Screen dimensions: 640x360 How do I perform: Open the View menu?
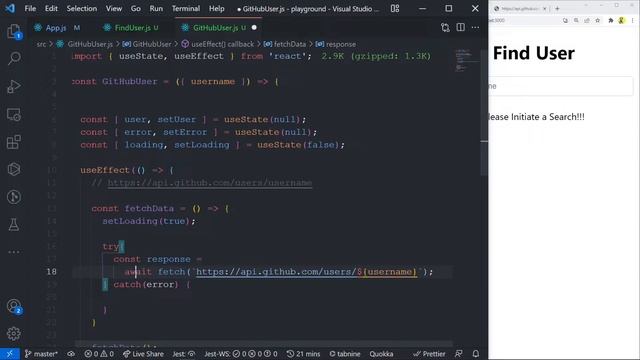point(113,8)
